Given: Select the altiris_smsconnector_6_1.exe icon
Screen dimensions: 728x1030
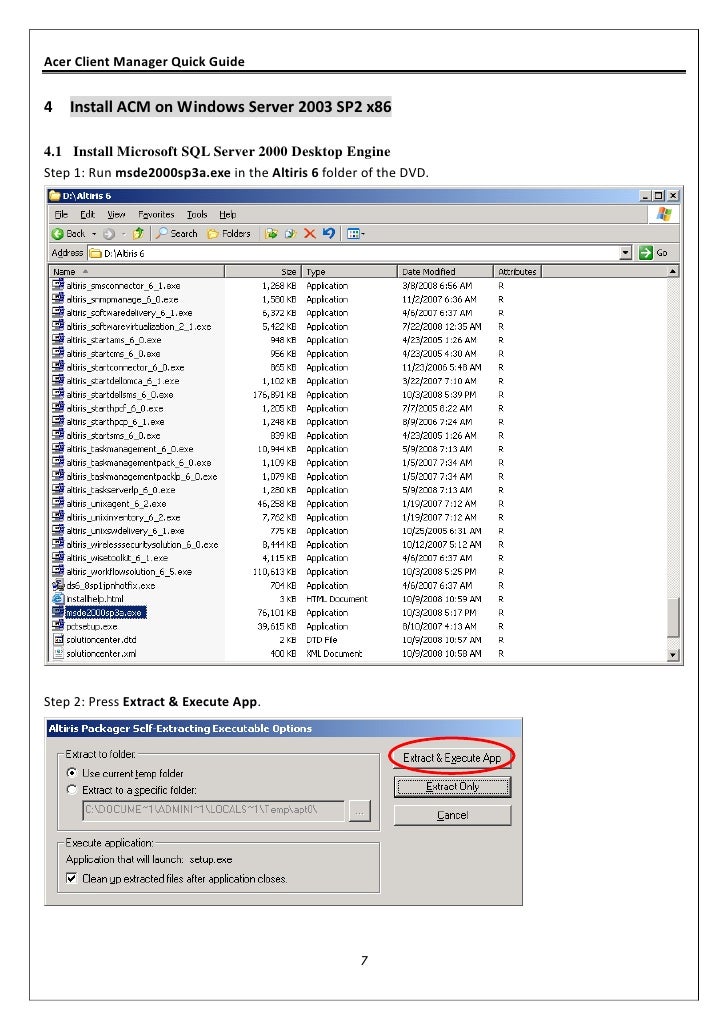Looking at the screenshot, I should click(x=58, y=286).
